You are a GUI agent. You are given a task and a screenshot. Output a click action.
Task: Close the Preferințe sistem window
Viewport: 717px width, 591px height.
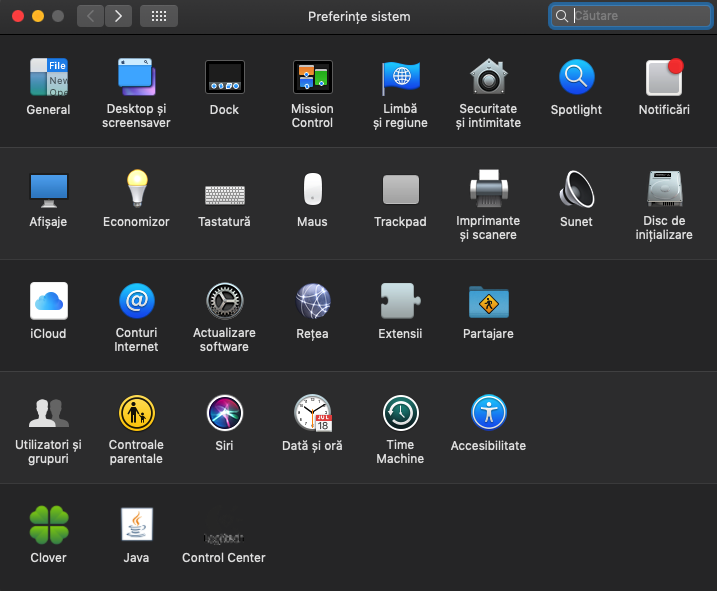[x=18, y=16]
